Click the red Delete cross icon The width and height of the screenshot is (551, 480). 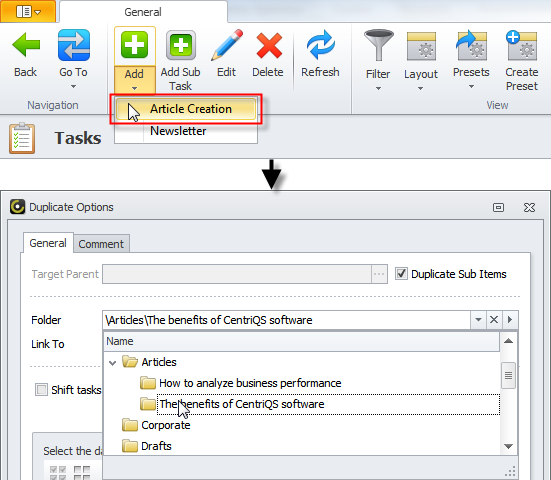(x=269, y=46)
